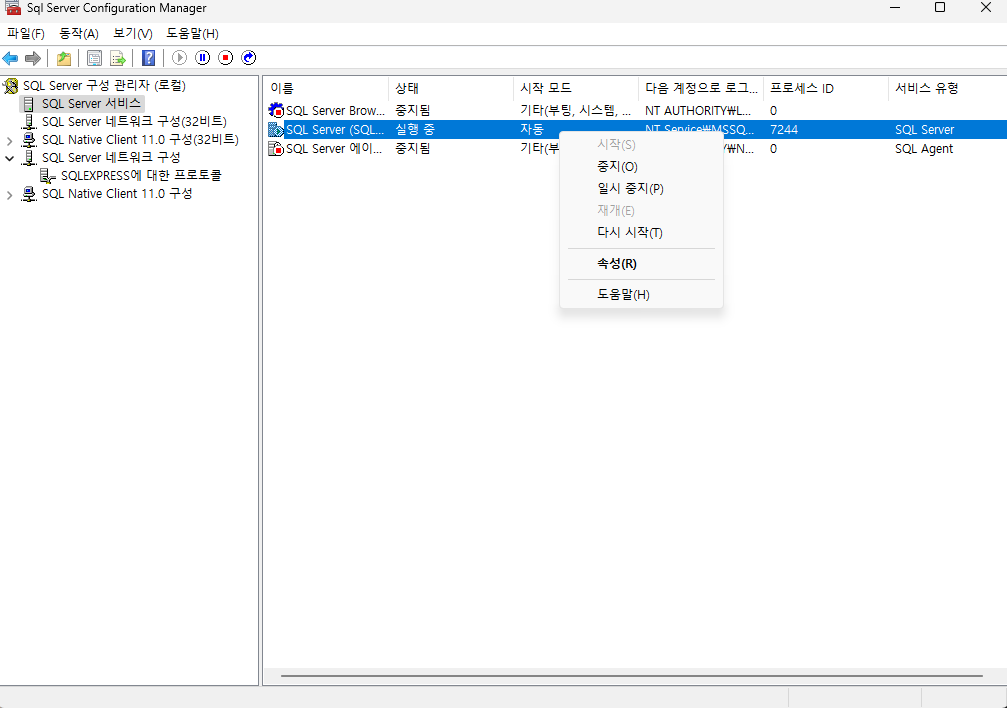The height and width of the screenshot is (708, 1007).
Task: Click the running SQL Server (SQL...) service icon
Action: coord(276,130)
